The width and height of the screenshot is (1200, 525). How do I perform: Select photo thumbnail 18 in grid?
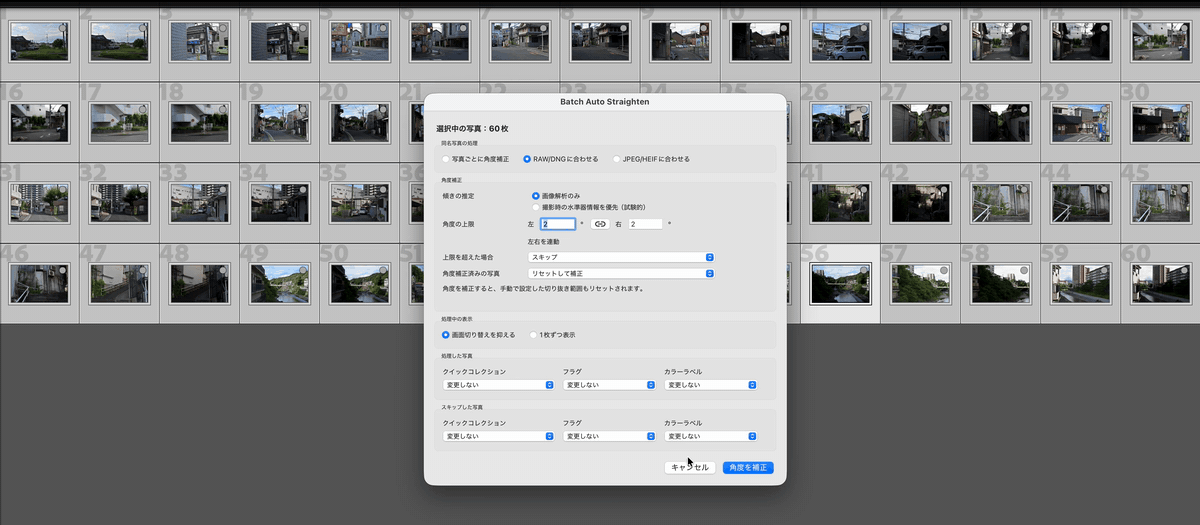[x=199, y=122]
